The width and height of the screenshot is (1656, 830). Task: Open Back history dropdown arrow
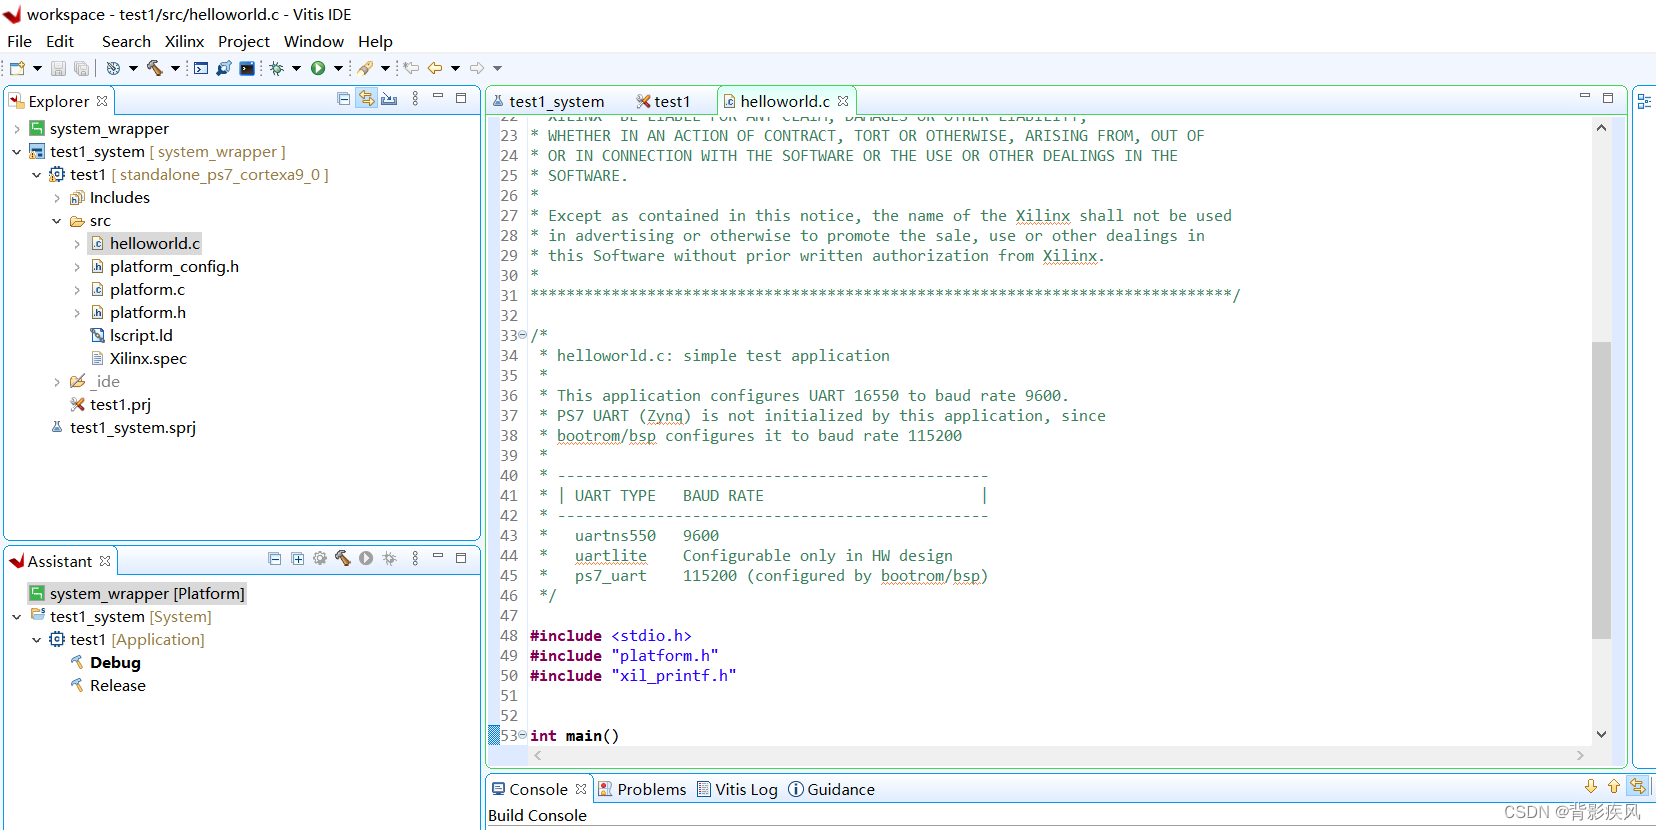[x=455, y=68]
